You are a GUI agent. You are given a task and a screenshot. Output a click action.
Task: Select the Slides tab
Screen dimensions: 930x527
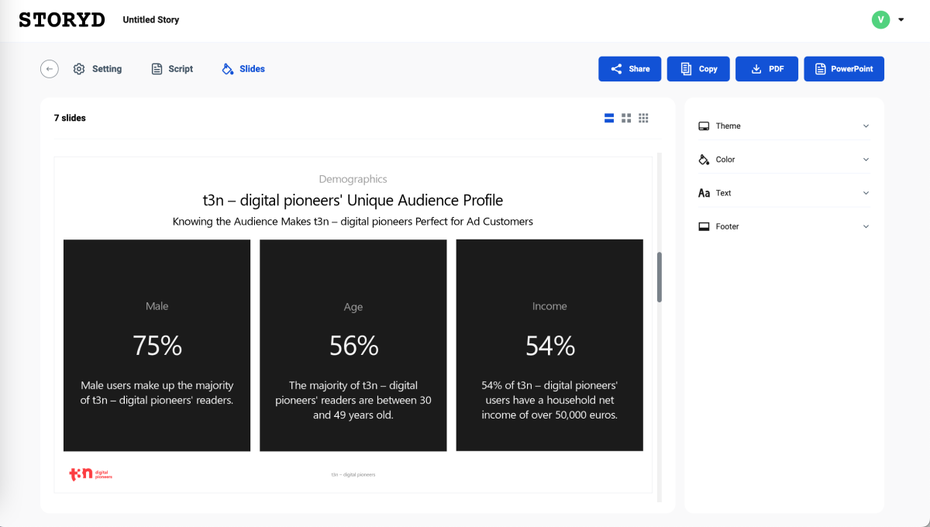pyautogui.click(x=243, y=69)
